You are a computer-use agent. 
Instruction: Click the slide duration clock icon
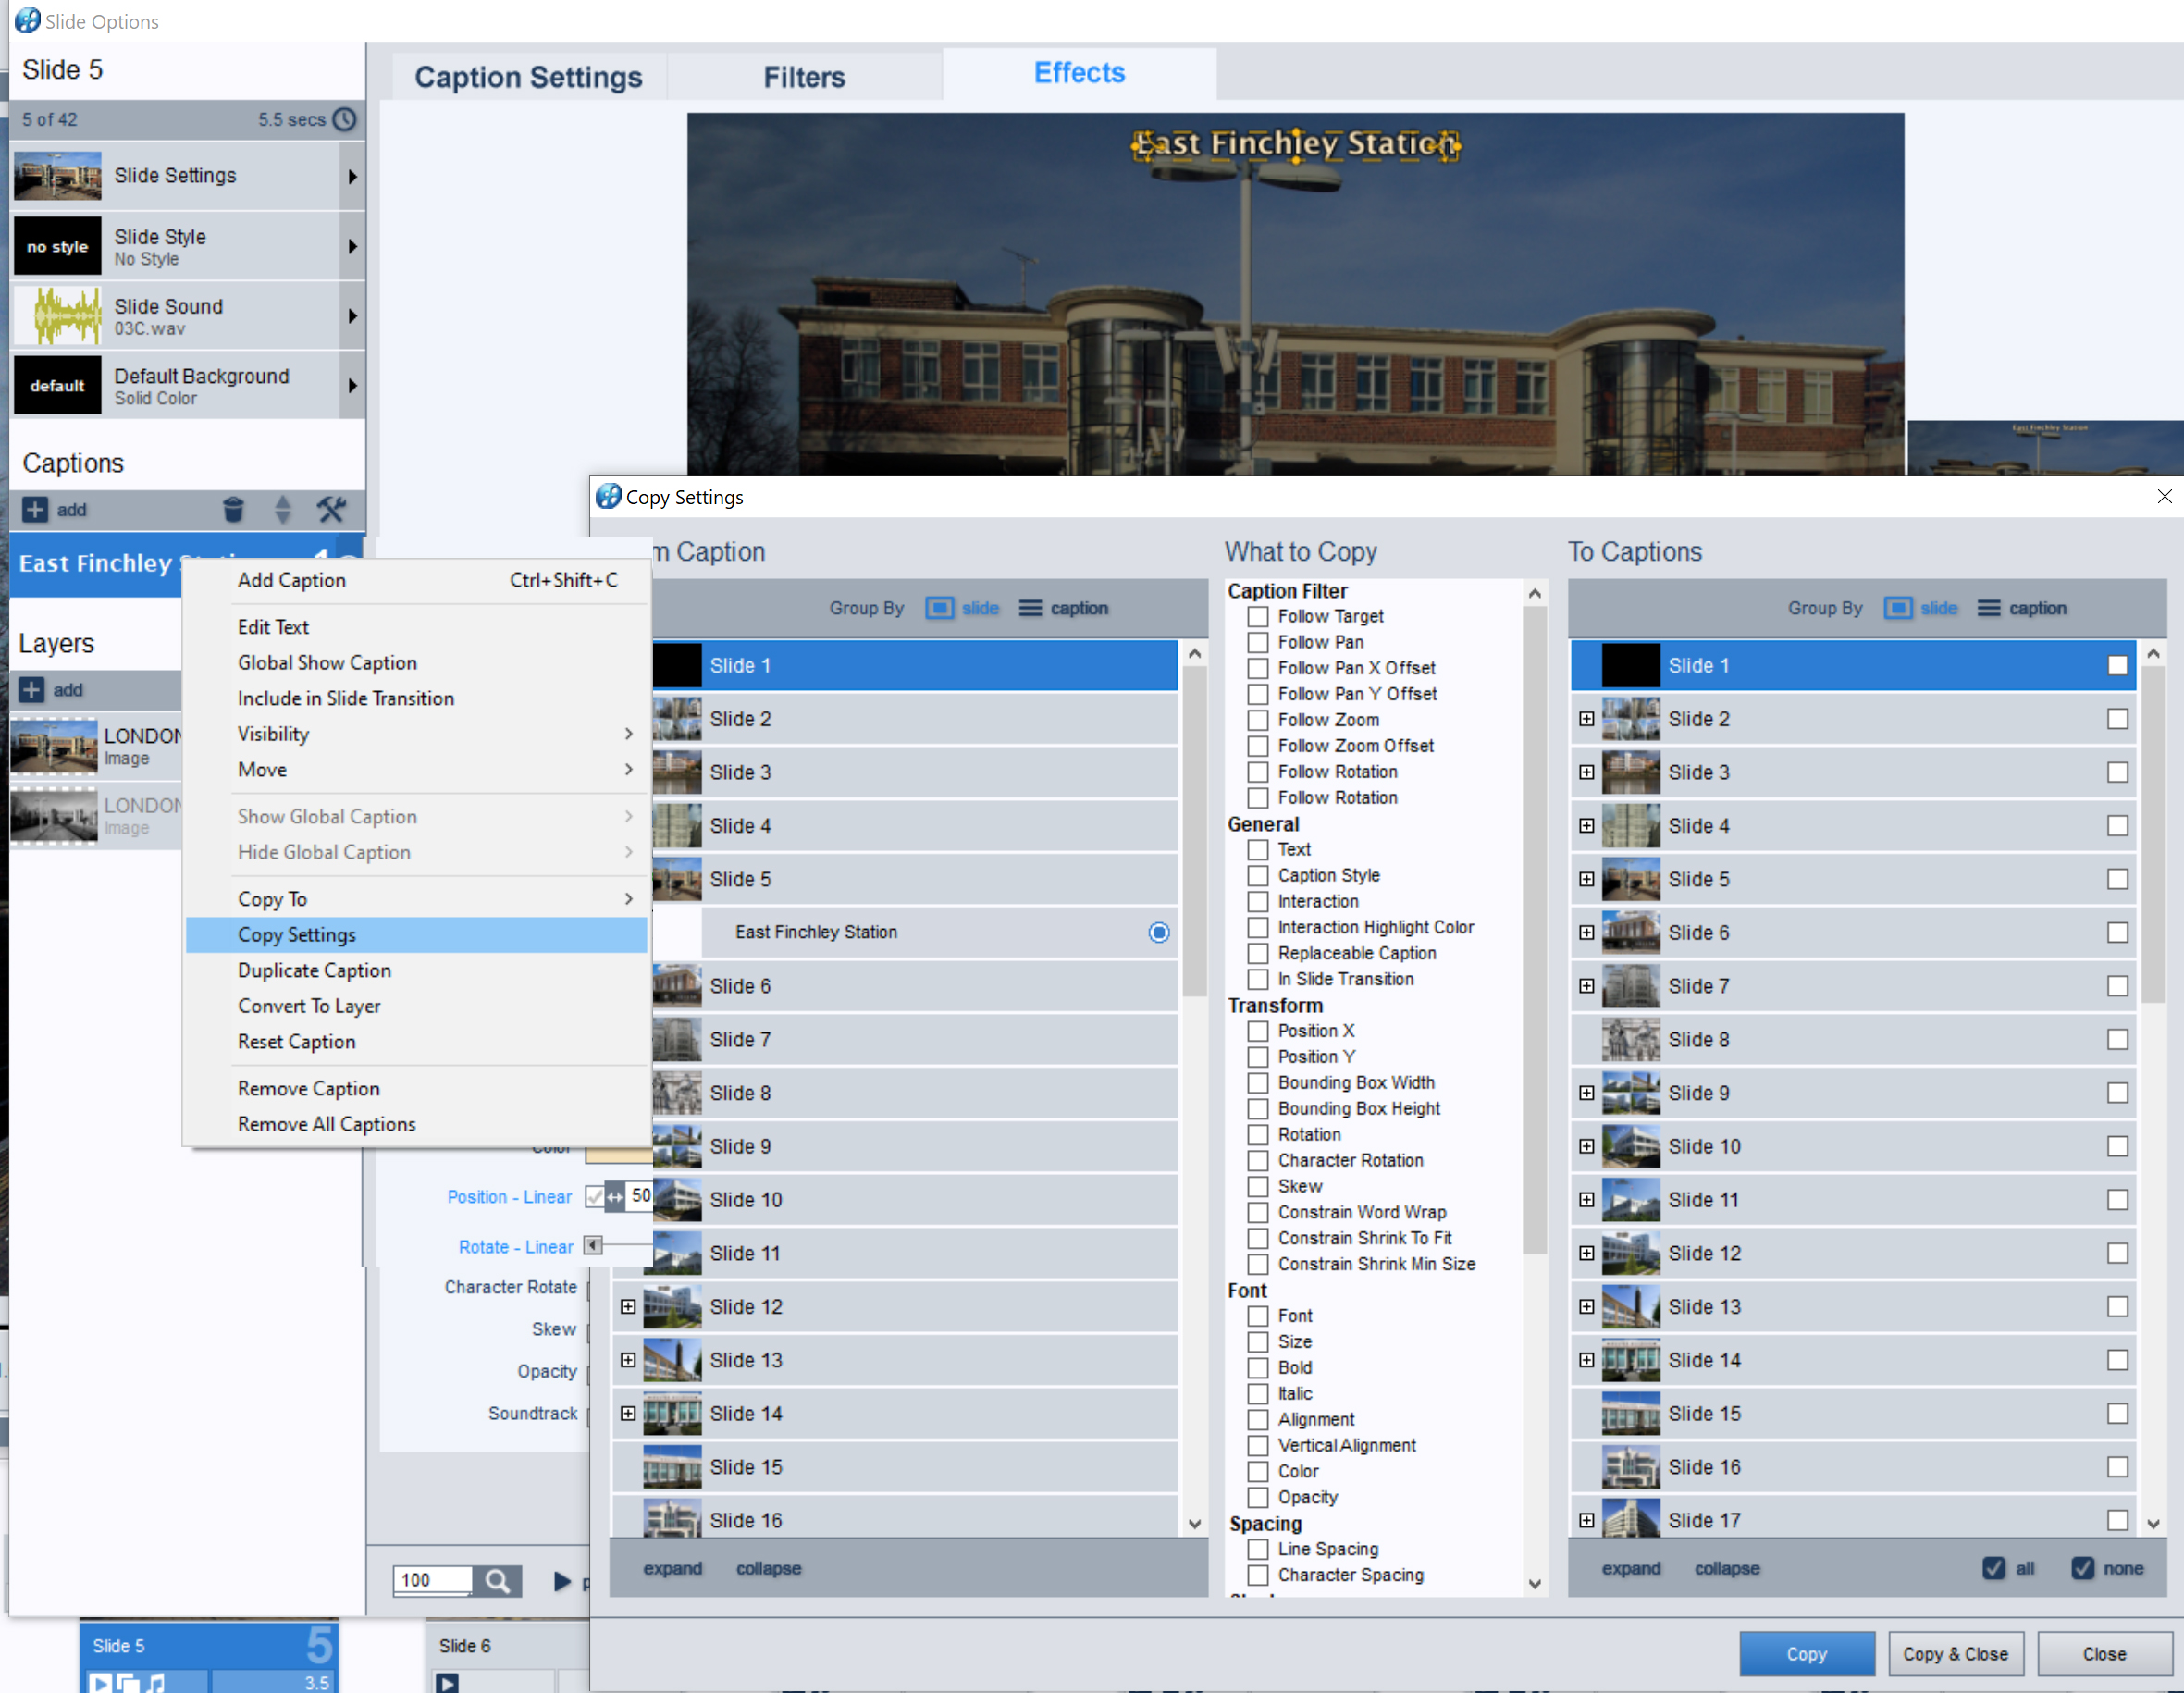click(x=345, y=119)
